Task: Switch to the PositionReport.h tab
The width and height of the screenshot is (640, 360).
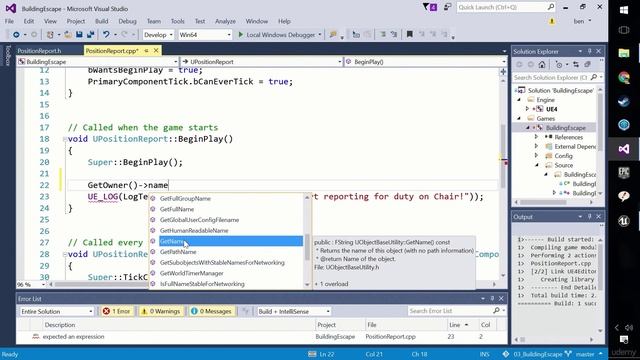Action: (39, 51)
